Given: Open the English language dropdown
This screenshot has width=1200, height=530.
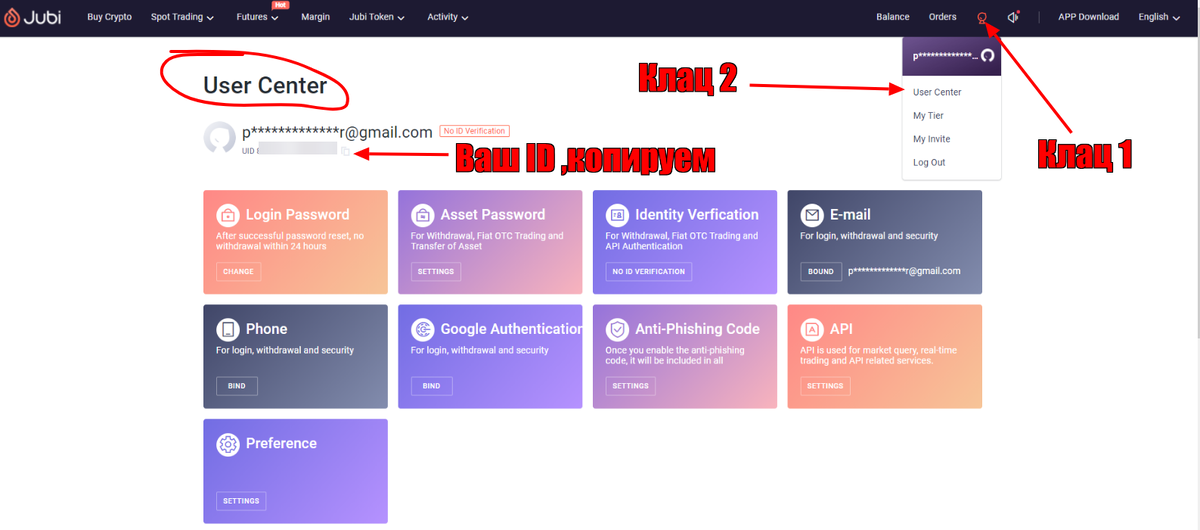Looking at the screenshot, I should tap(1158, 17).
